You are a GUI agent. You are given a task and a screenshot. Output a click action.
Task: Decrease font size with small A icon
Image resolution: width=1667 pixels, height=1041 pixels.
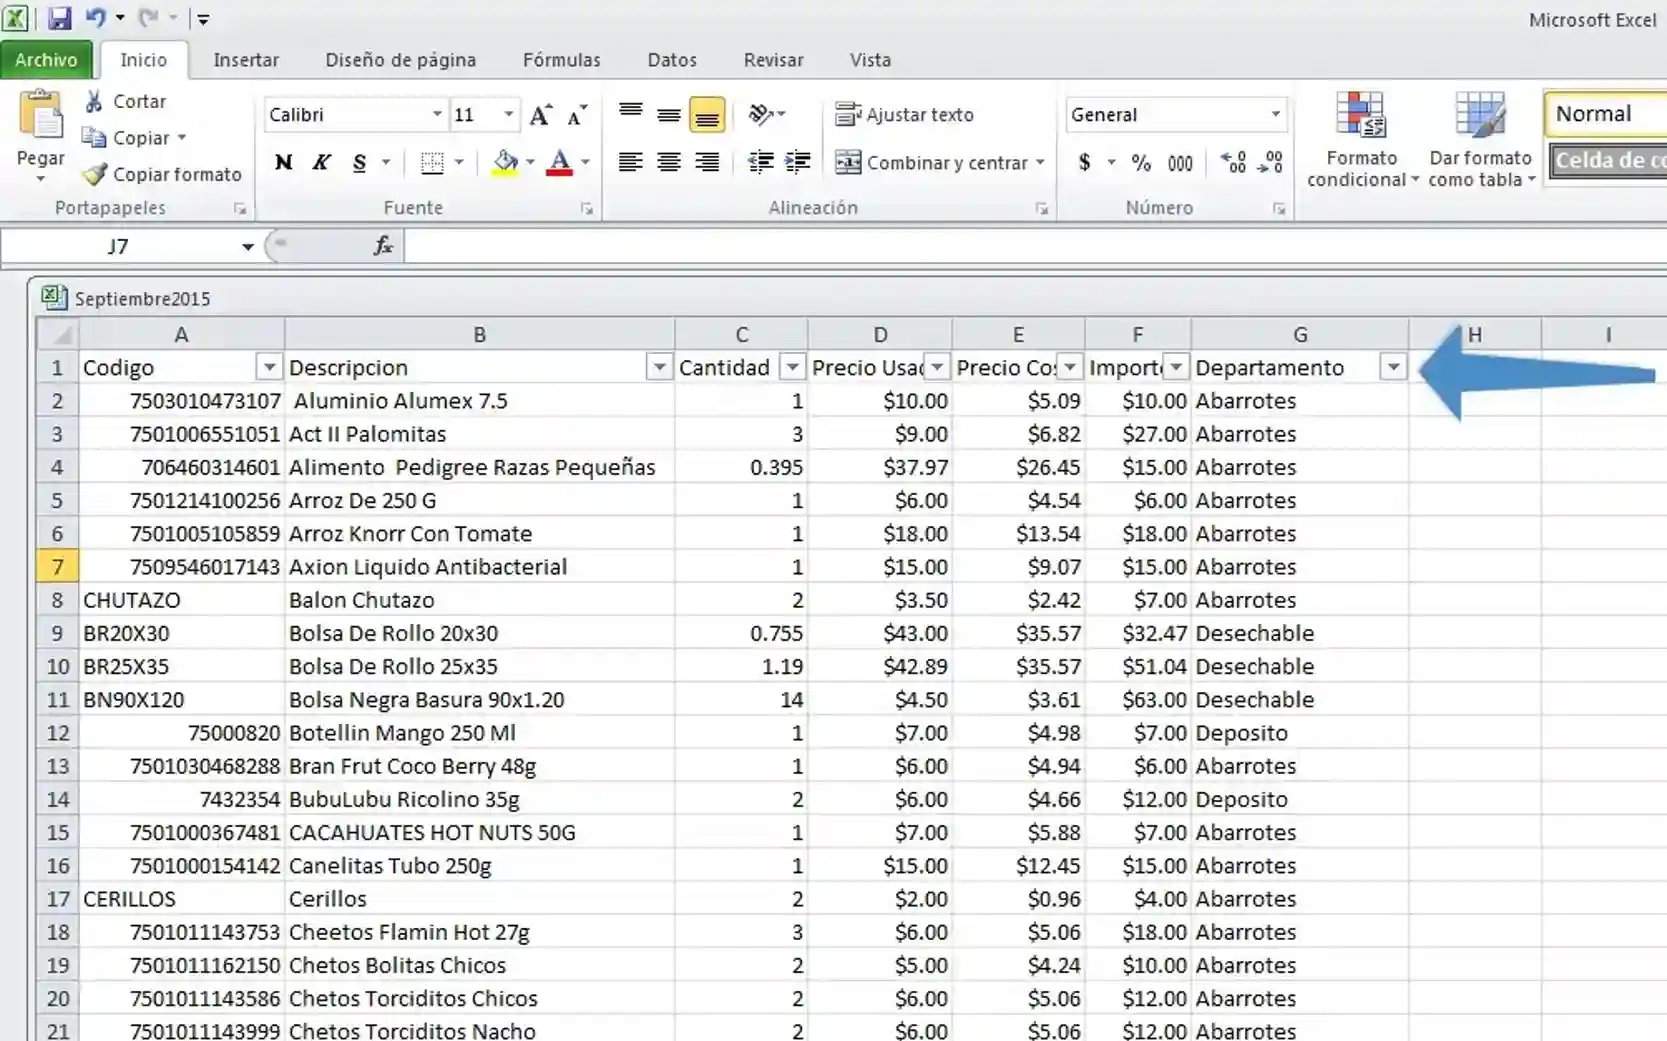[x=577, y=115]
